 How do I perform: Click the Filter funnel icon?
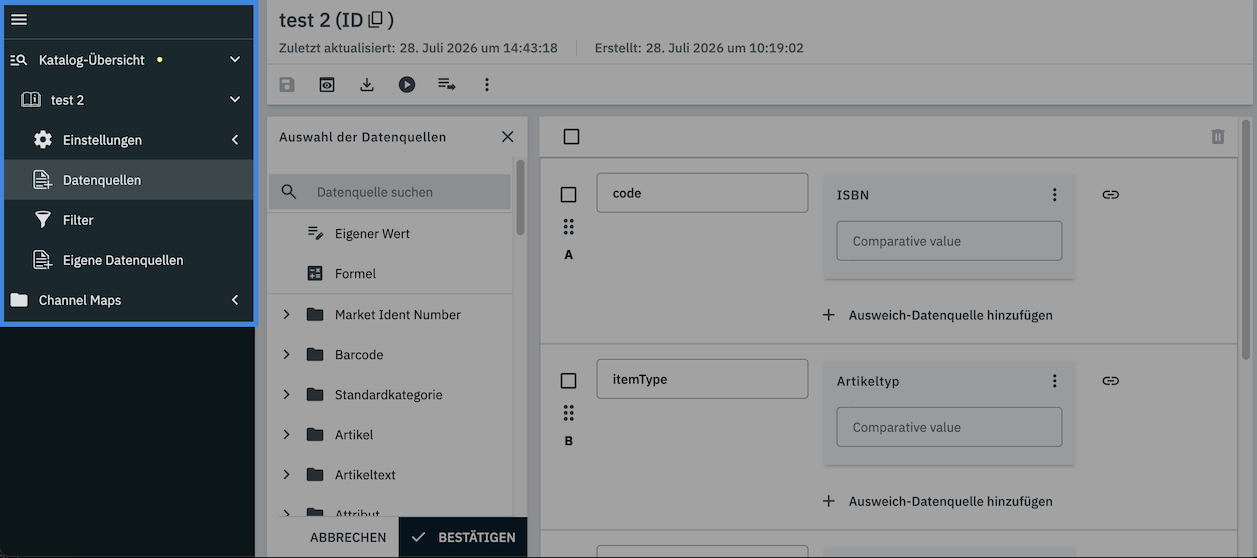coord(43,220)
